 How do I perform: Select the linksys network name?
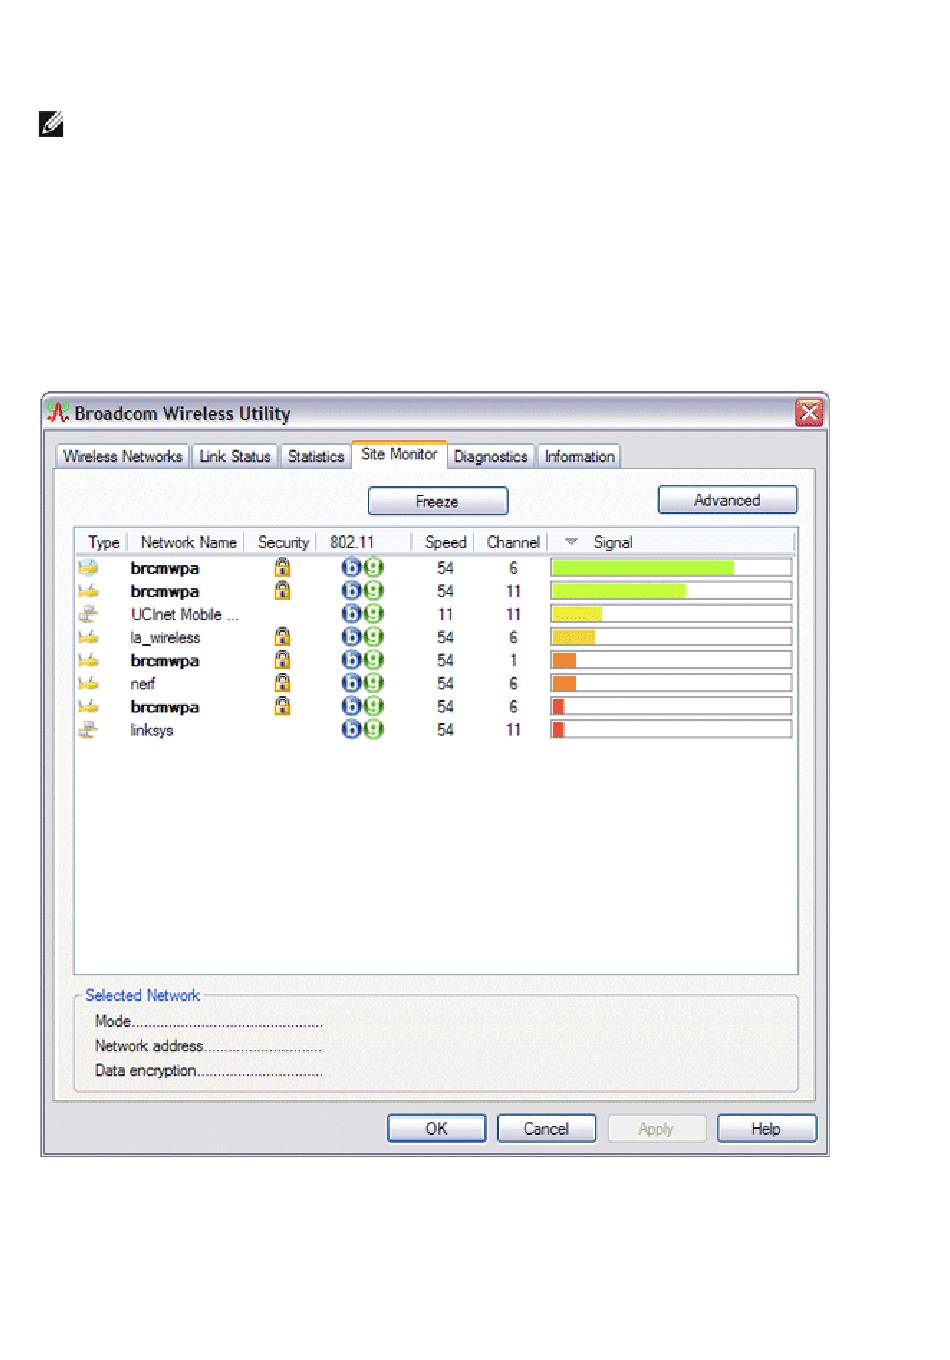point(152,730)
